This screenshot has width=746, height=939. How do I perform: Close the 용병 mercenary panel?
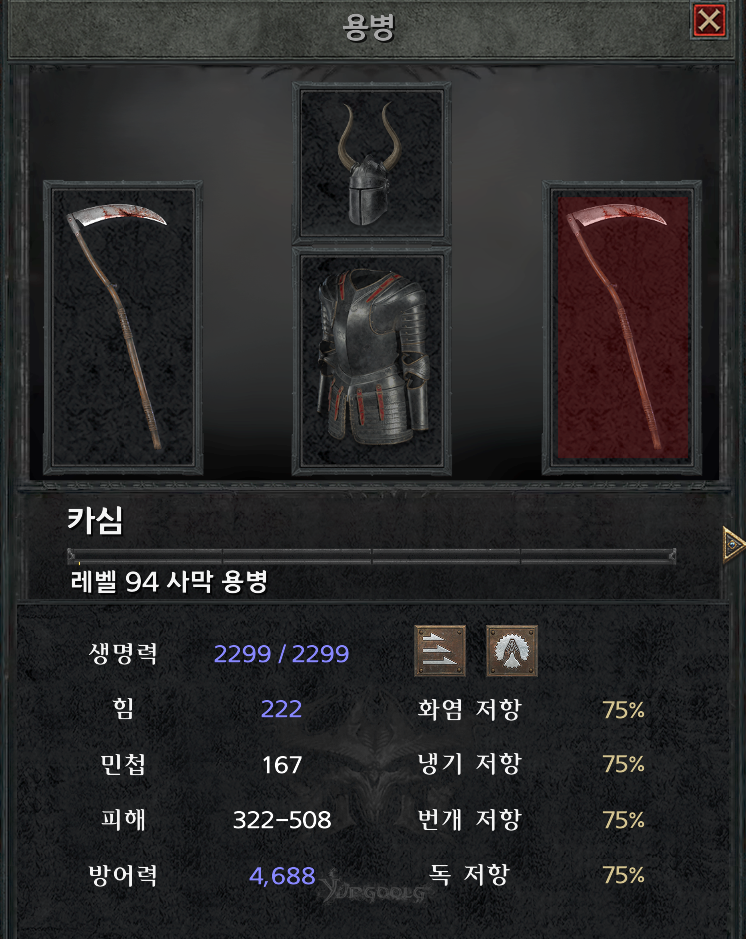click(709, 22)
